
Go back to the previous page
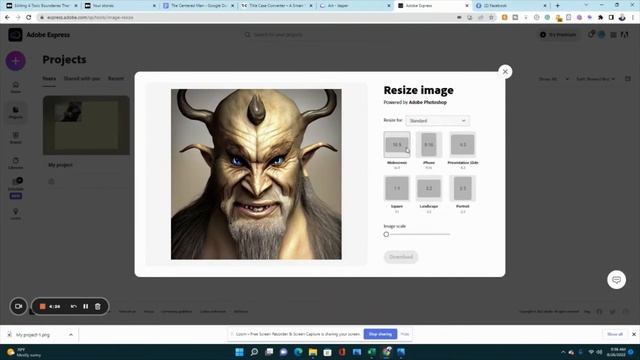7,18
